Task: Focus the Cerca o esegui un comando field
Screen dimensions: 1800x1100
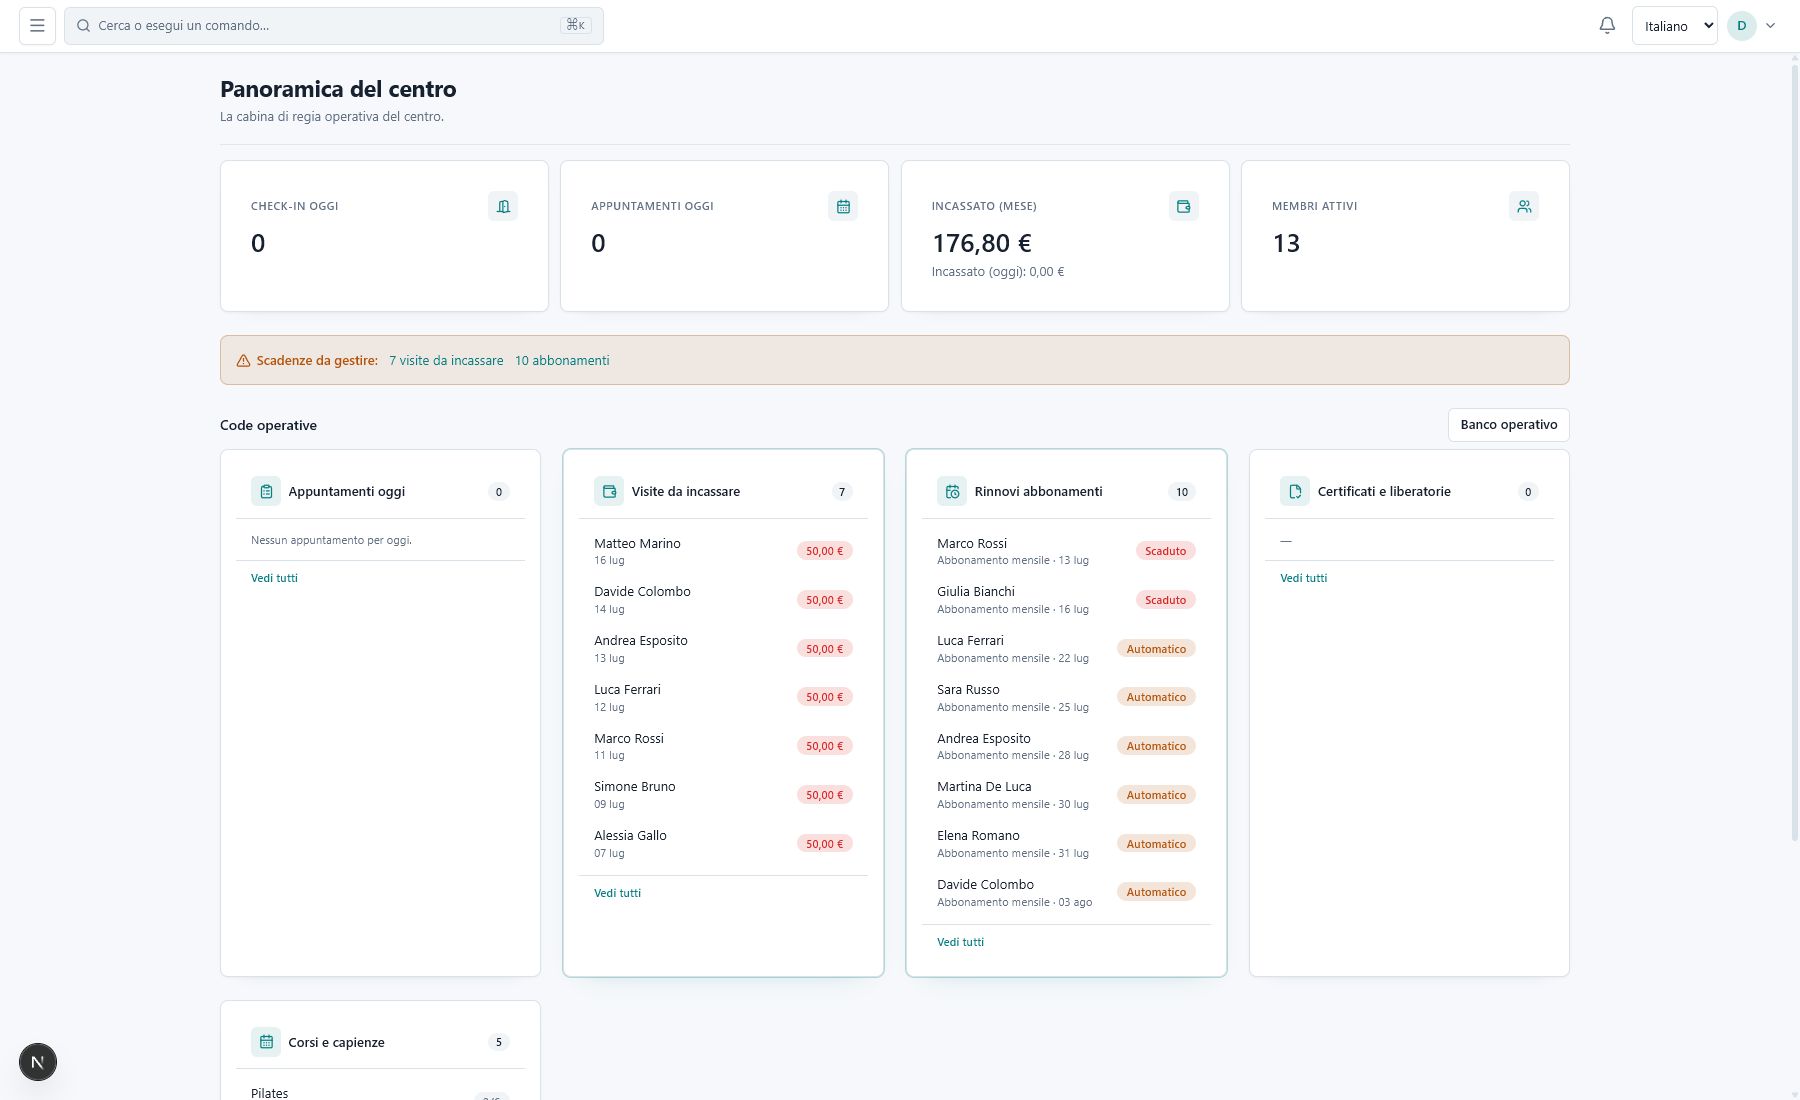Action: (334, 26)
